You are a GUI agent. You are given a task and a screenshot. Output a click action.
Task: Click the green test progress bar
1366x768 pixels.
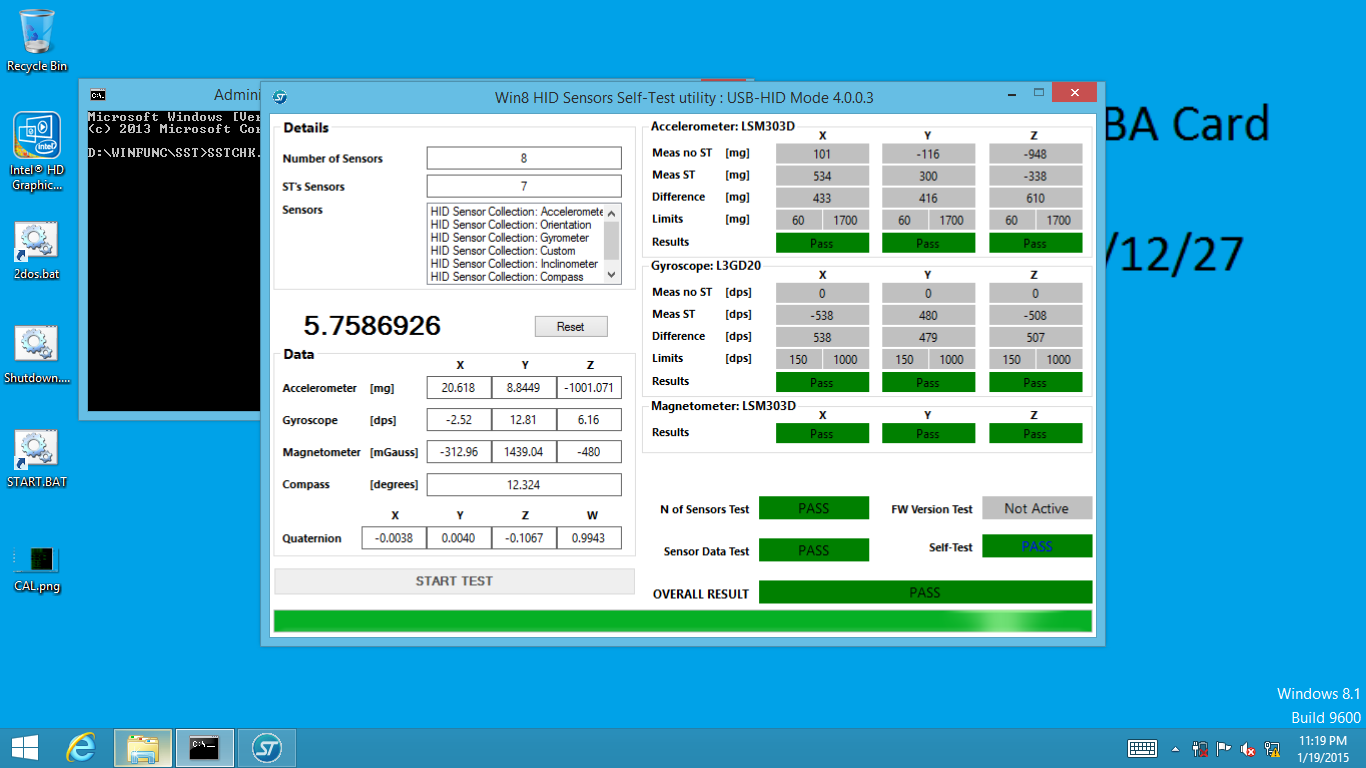tap(683, 621)
